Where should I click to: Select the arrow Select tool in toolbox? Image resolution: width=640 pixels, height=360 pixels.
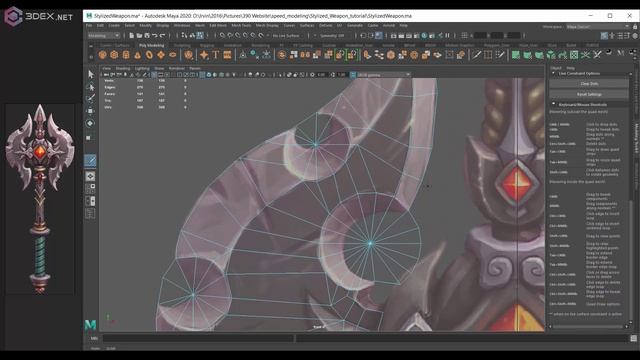[91, 74]
